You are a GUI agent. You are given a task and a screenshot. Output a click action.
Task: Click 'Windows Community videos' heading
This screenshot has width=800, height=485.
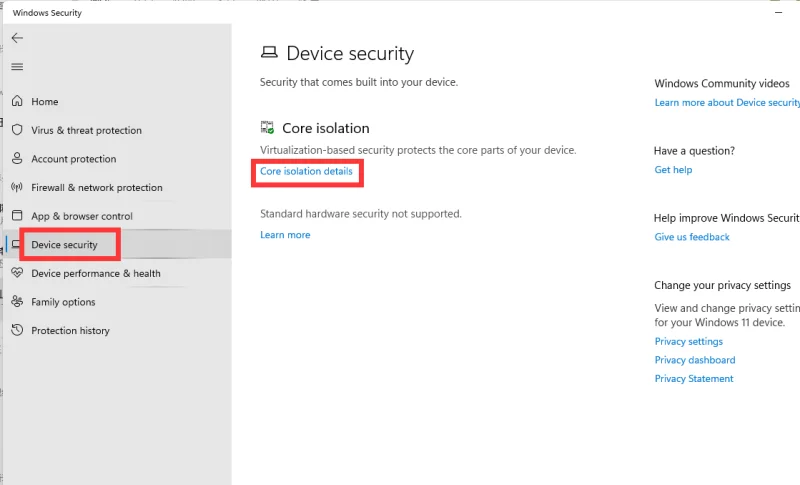pyautogui.click(x=722, y=83)
